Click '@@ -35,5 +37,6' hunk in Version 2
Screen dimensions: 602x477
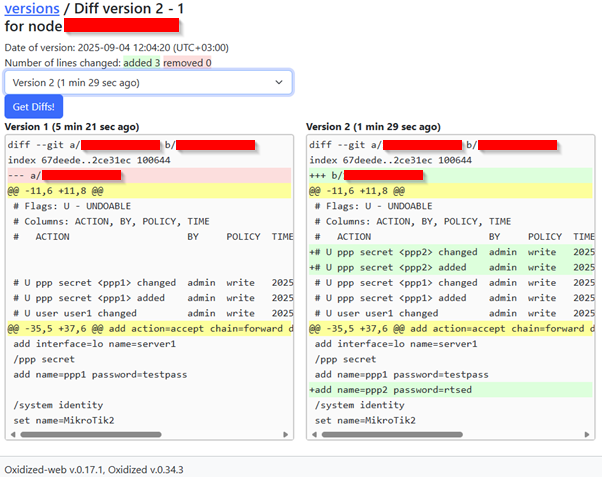451,329
